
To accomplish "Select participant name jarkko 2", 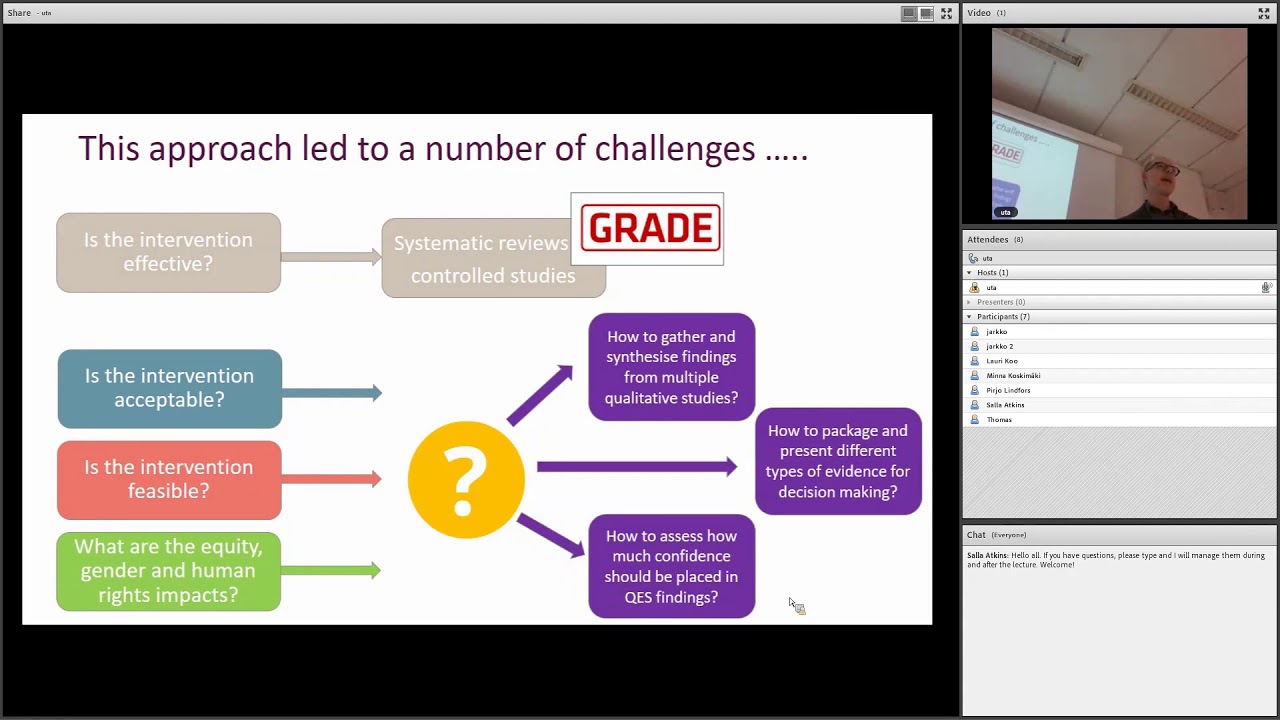I will (999, 347).
